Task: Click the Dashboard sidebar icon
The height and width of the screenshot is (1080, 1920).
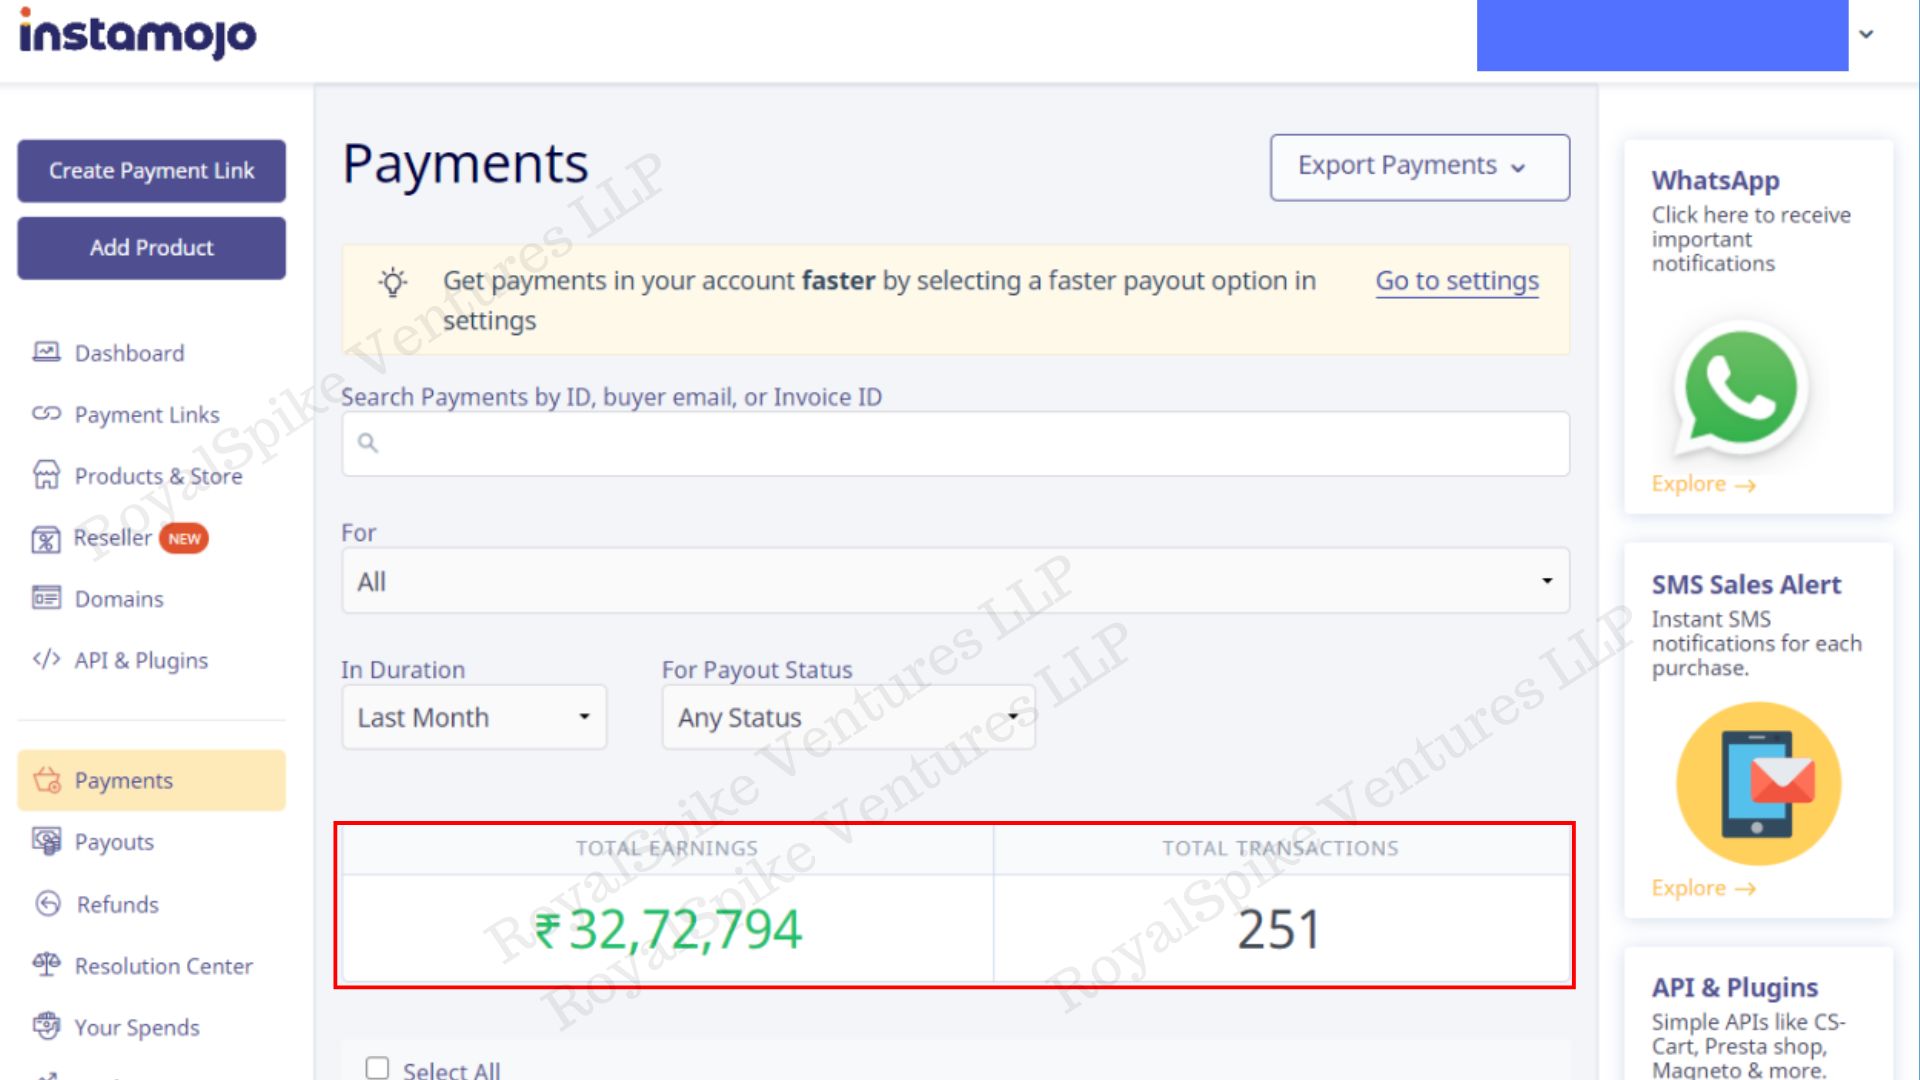Action: pyautogui.click(x=46, y=352)
